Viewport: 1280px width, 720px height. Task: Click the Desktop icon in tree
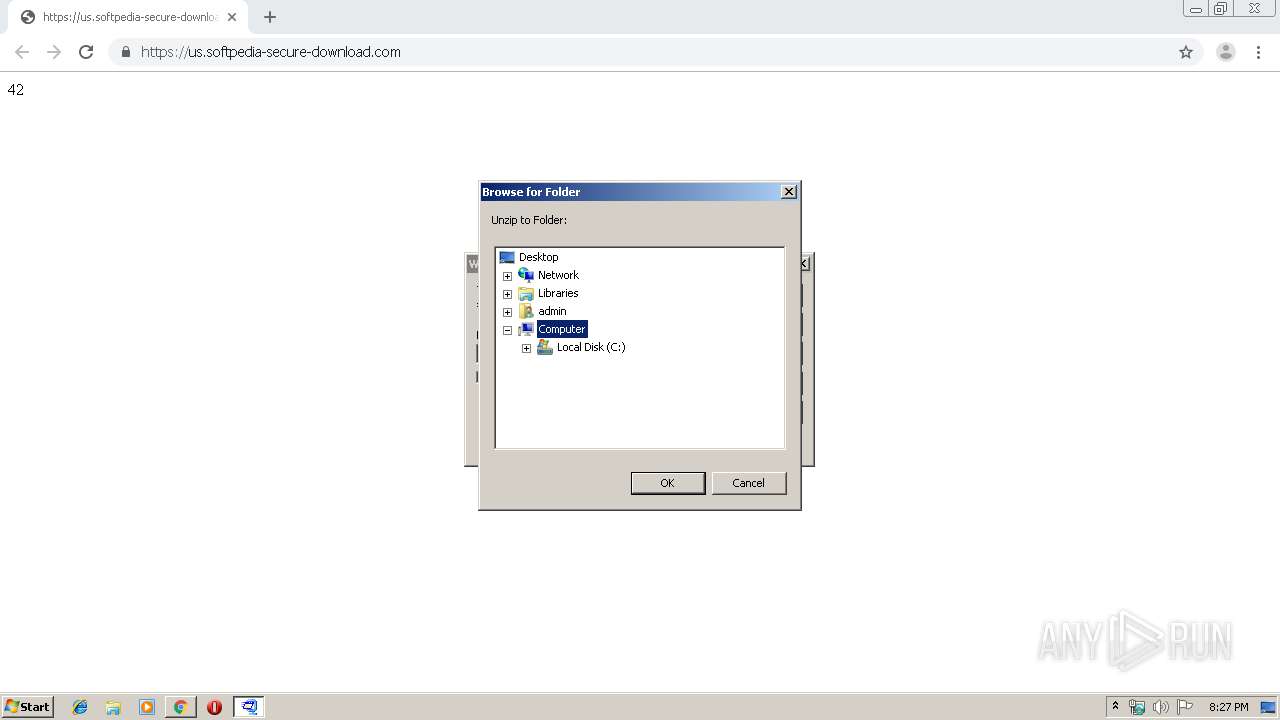[x=507, y=257]
